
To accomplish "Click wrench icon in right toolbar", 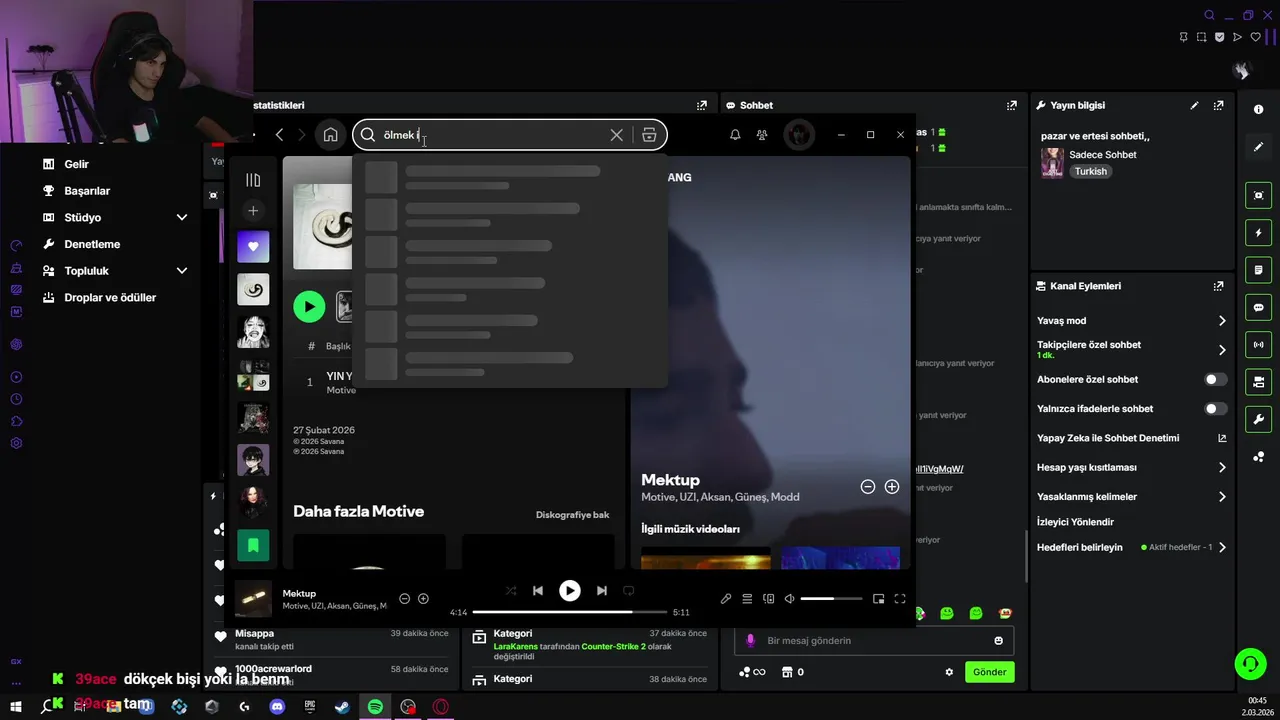I will (1258, 419).
